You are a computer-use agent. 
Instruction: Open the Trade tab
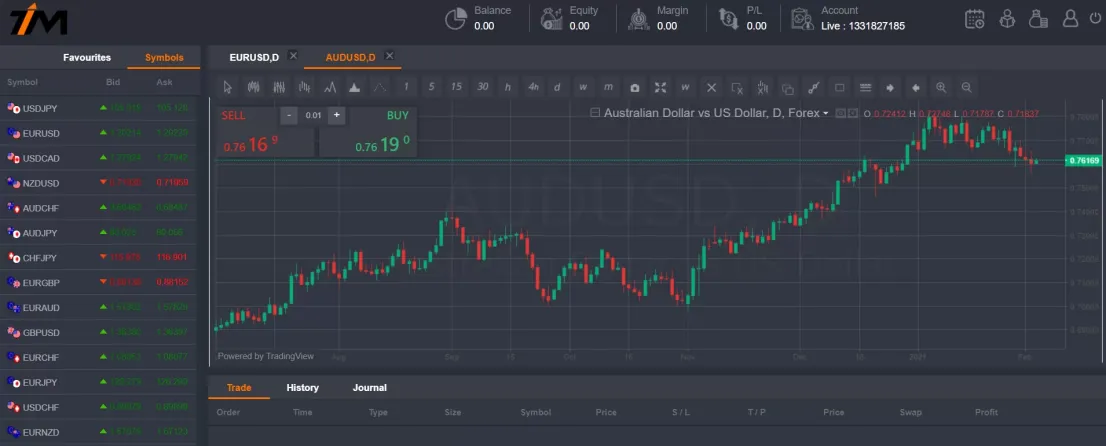[x=239, y=387]
